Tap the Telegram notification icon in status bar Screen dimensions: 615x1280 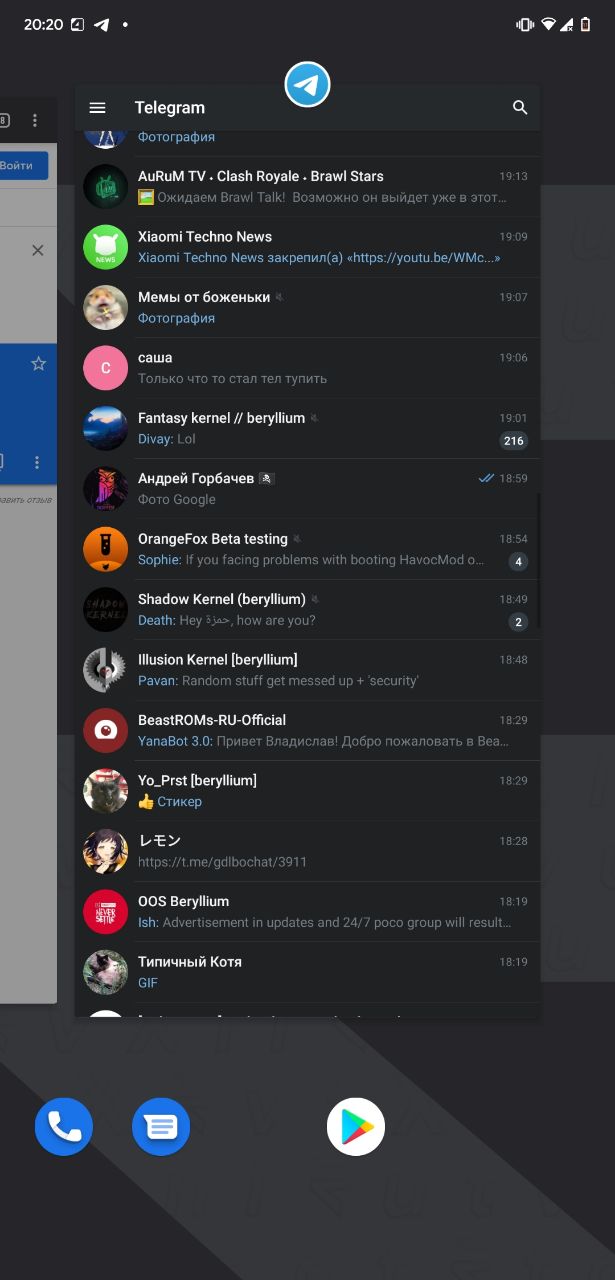101,24
